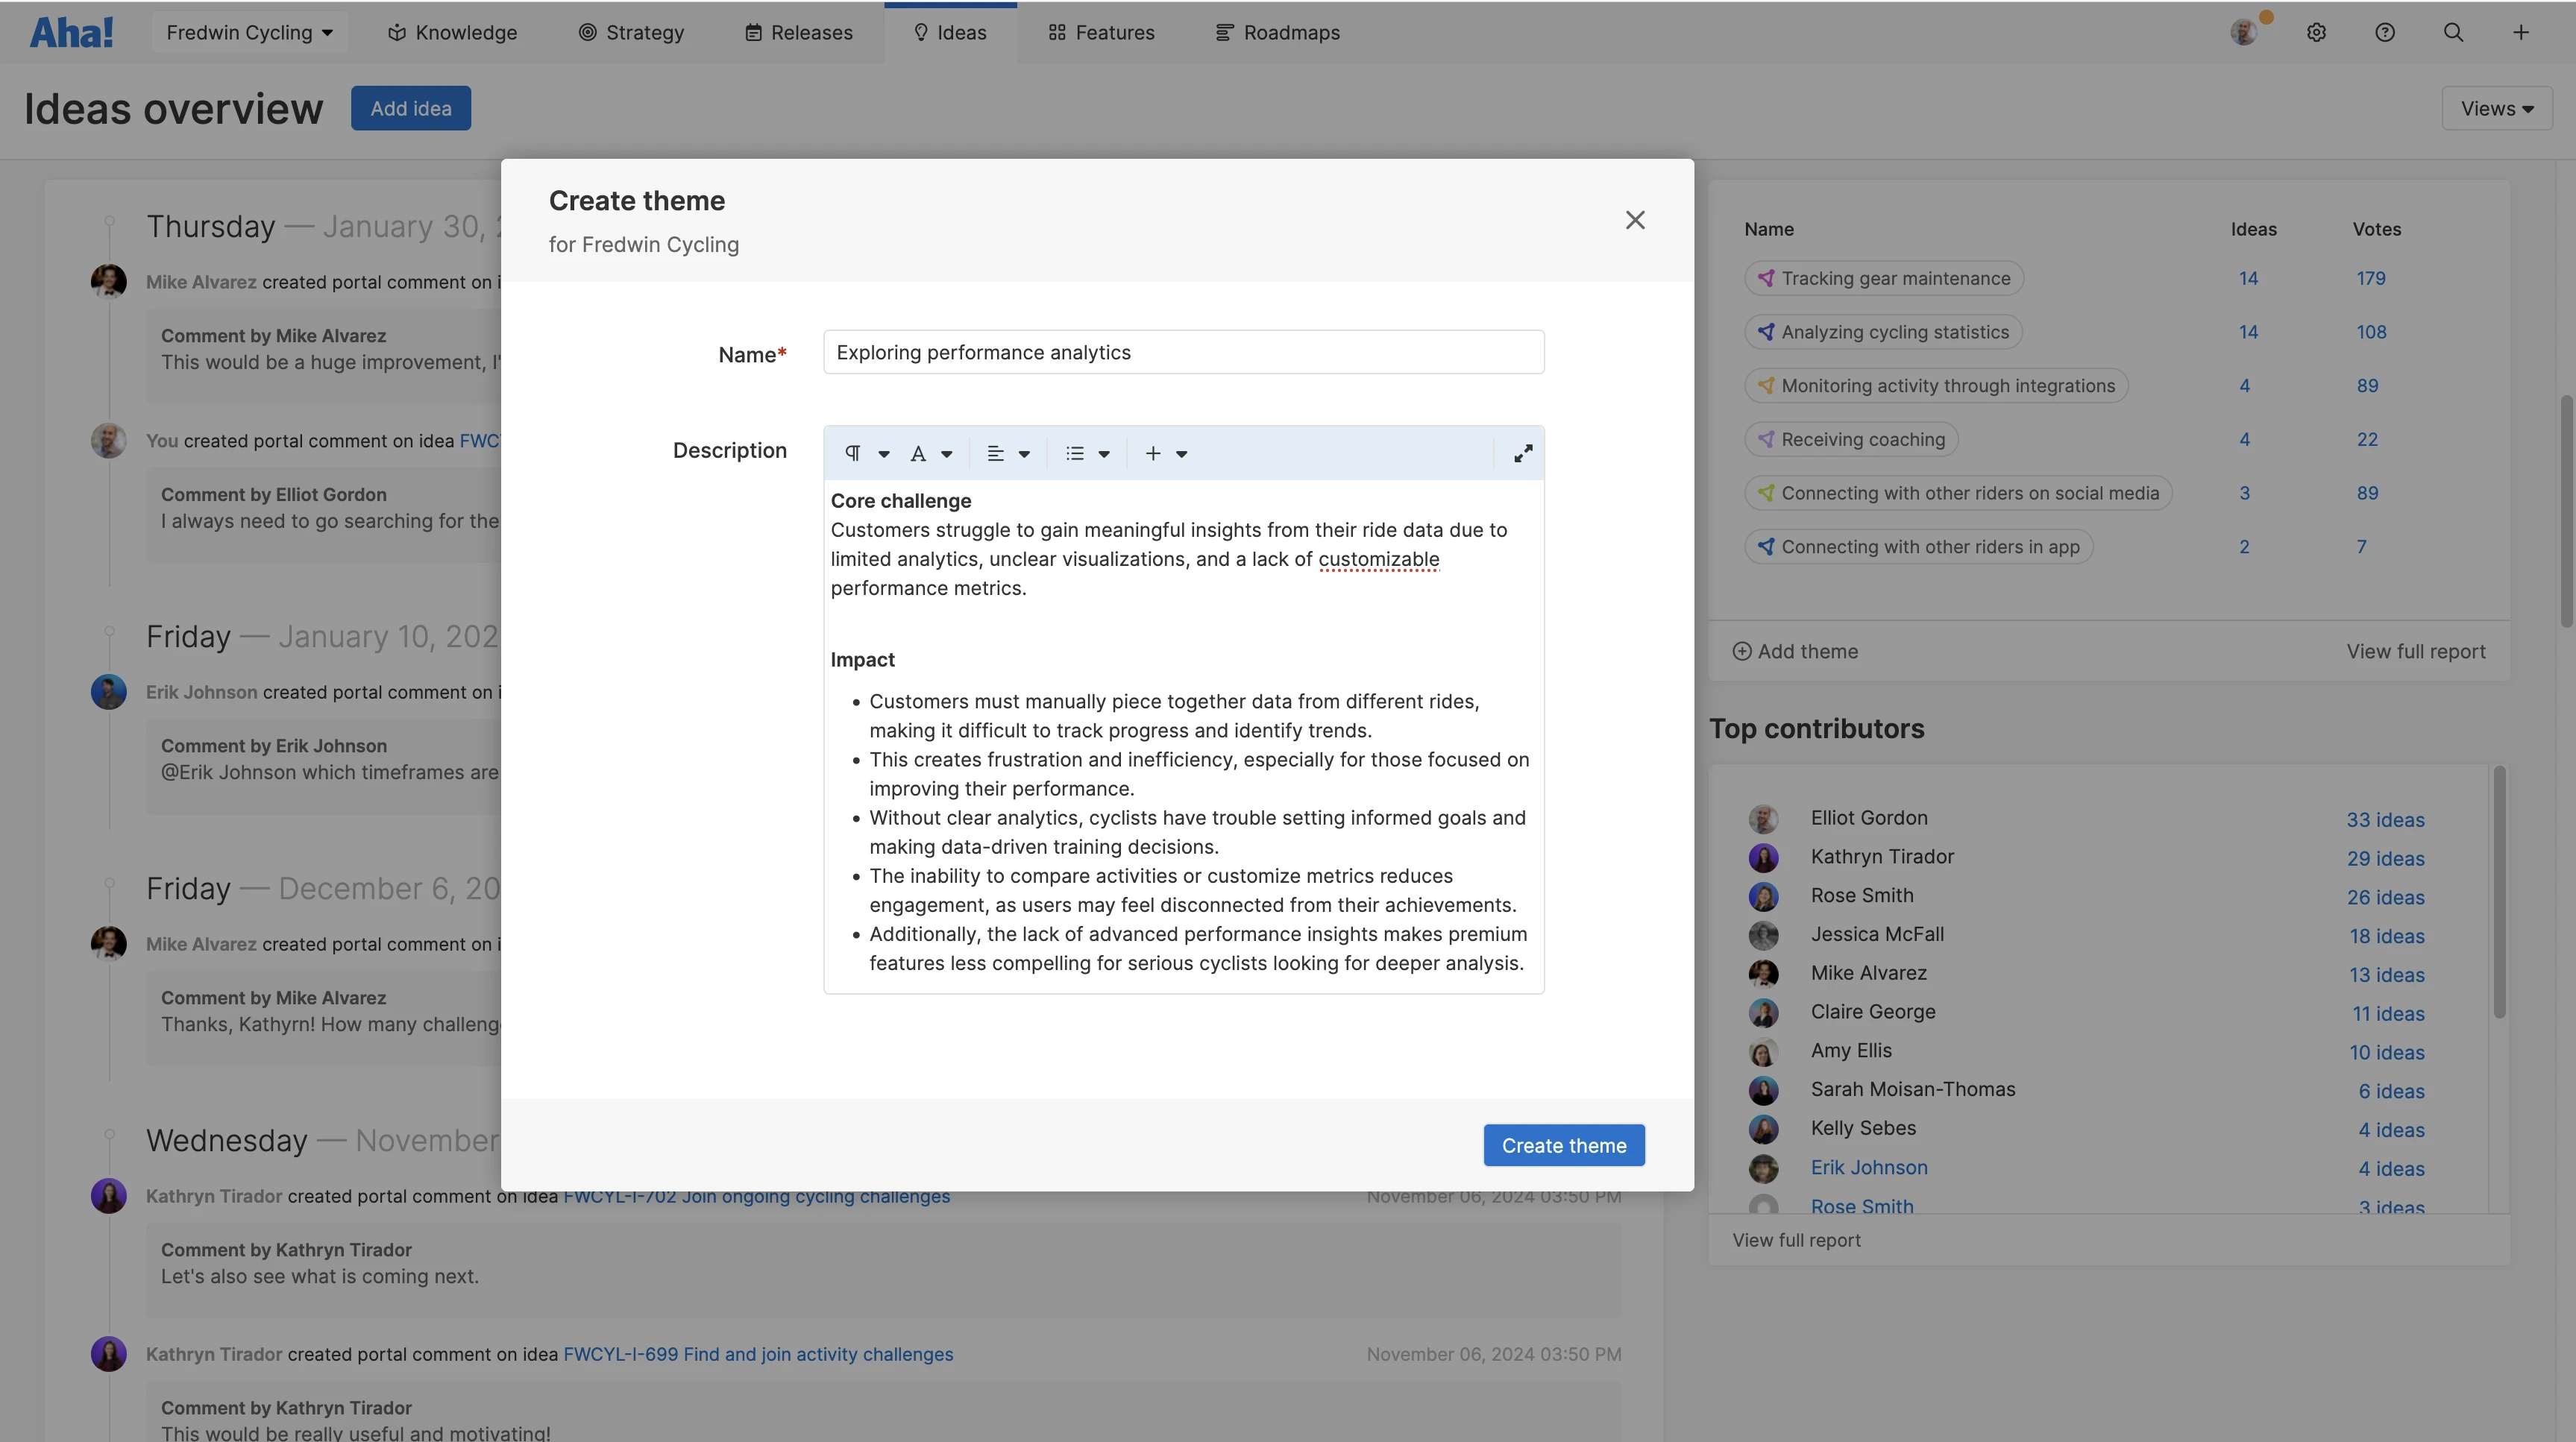Viewport: 2576px width, 1442px height.
Task: Open the text formatting A dropdown
Action: (x=930, y=454)
